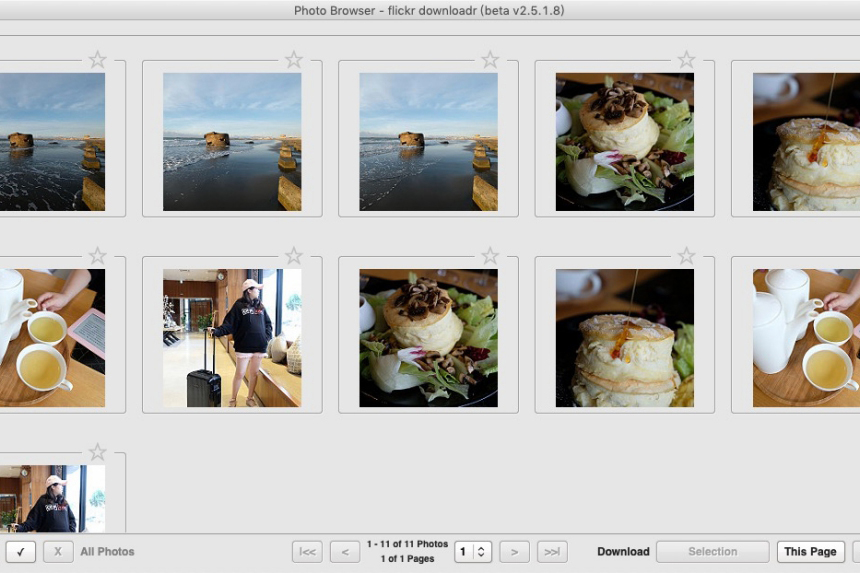Click the page number stepper arrows
Screen dimensions: 860x573
click(x=482, y=552)
